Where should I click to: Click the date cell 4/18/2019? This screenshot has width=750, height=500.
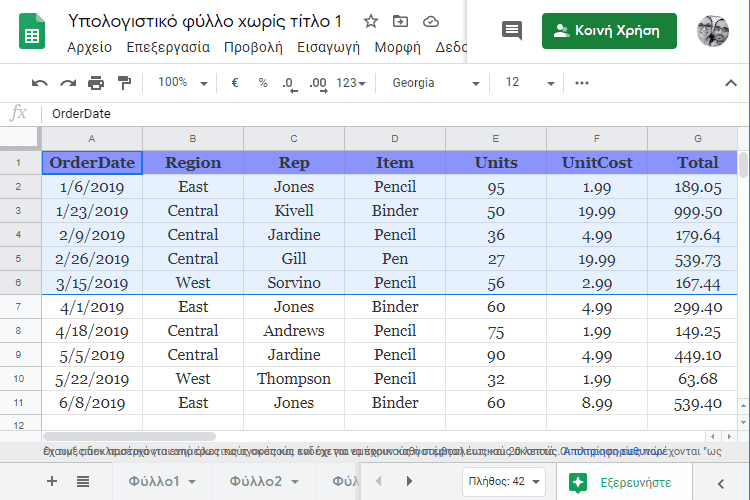point(92,331)
